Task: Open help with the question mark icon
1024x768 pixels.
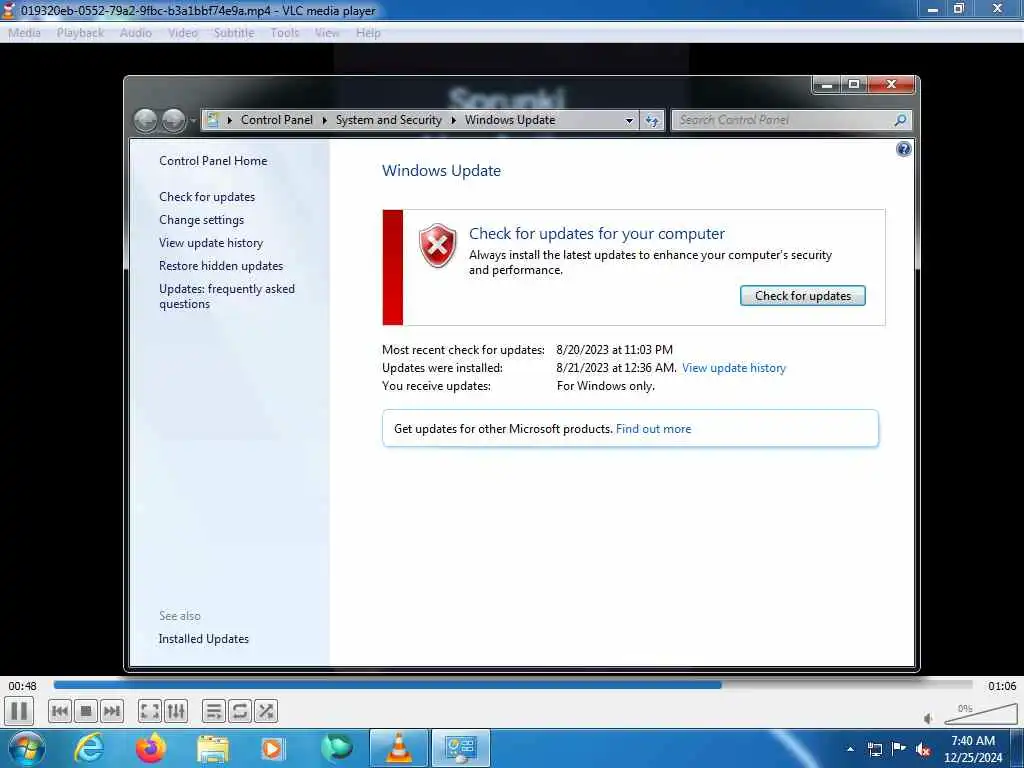Action: pyautogui.click(x=903, y=150)
